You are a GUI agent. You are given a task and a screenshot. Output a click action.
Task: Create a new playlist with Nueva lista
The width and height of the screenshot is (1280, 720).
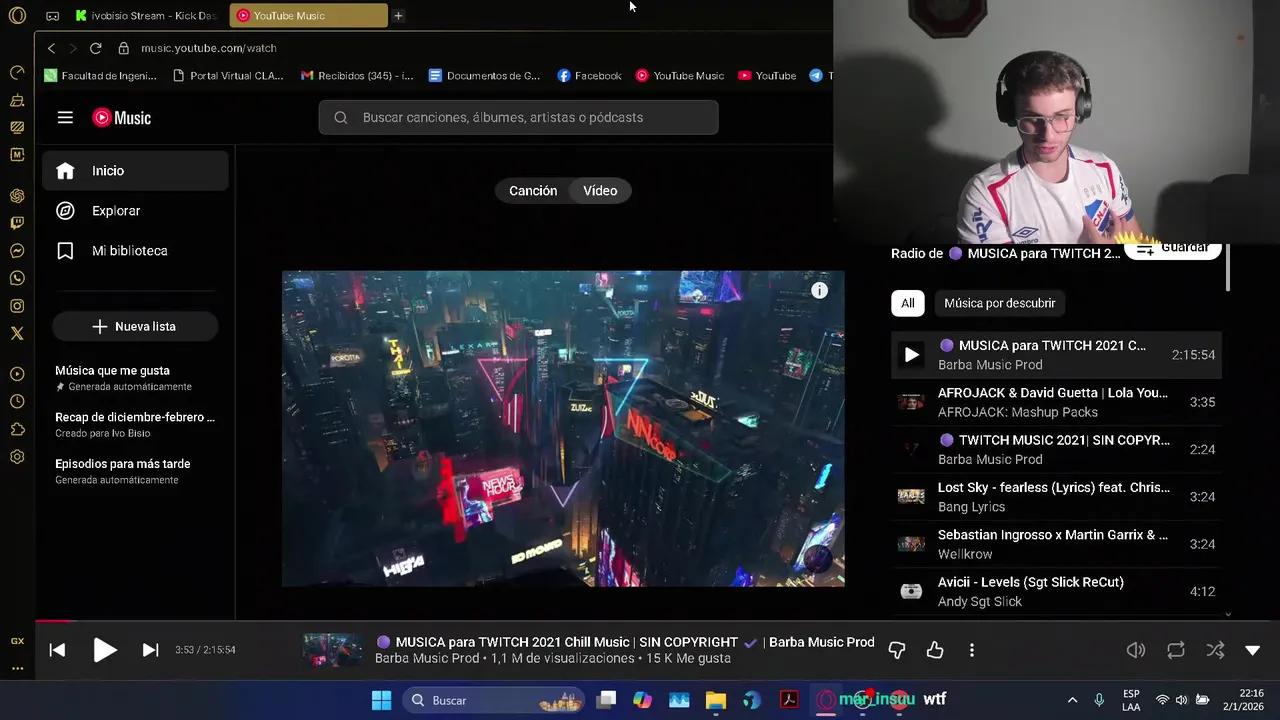coord(135,327)
